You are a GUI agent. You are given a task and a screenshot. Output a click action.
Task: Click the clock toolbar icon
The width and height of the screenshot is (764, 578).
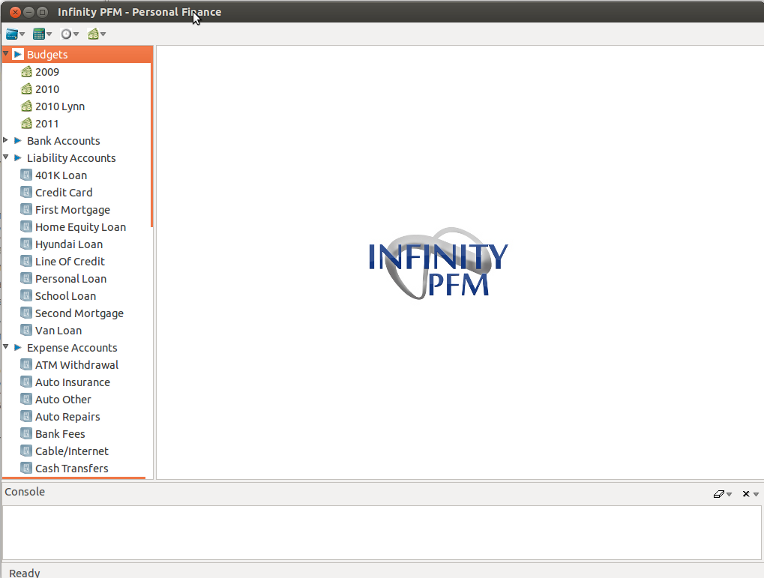[66, 34]
